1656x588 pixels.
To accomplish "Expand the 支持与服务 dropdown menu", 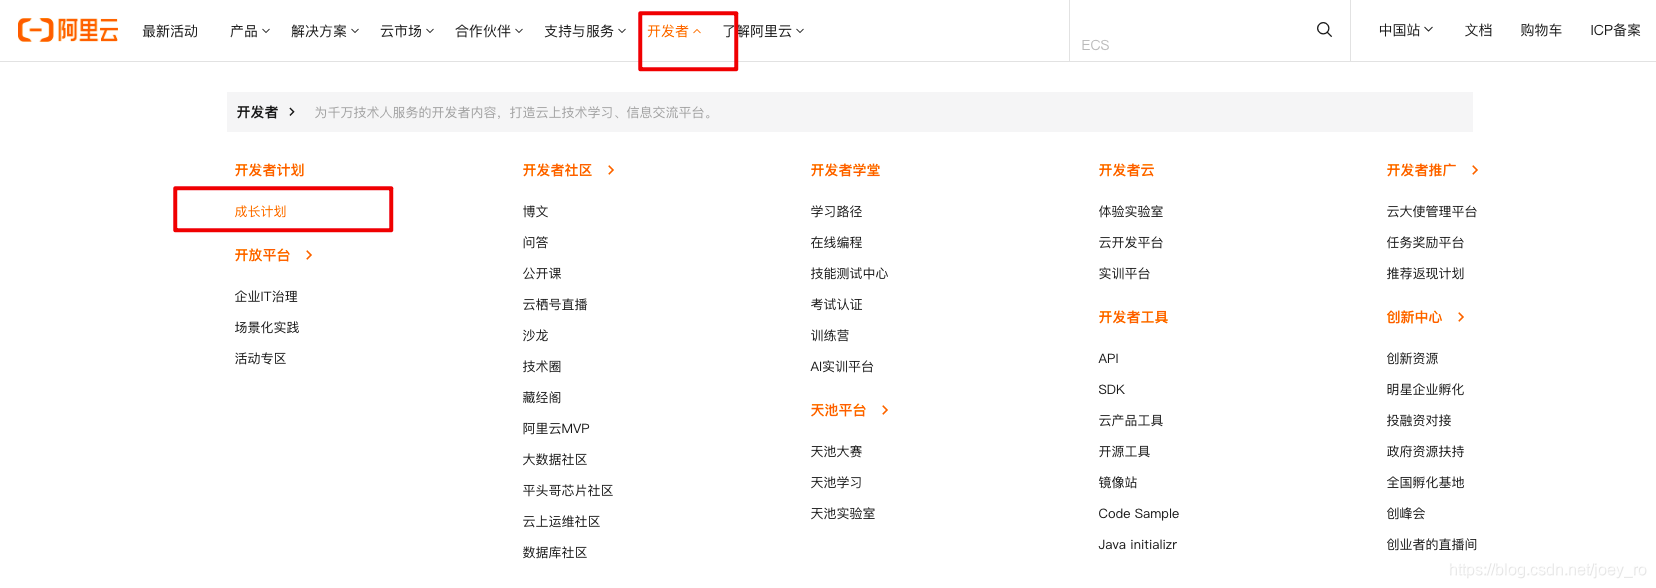I will pyautogui.click(x=585, y=31).
